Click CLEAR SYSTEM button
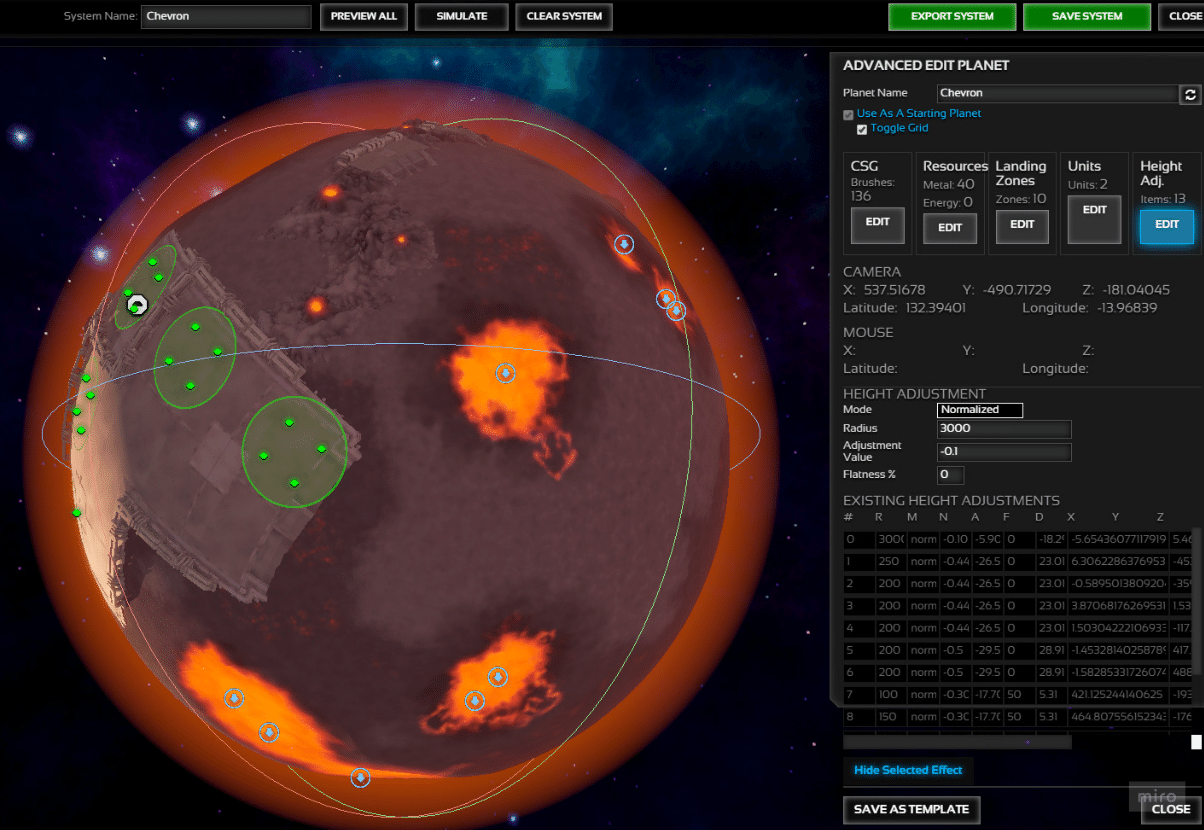This screenshot has height=830, width=1204. coord(564,17)
